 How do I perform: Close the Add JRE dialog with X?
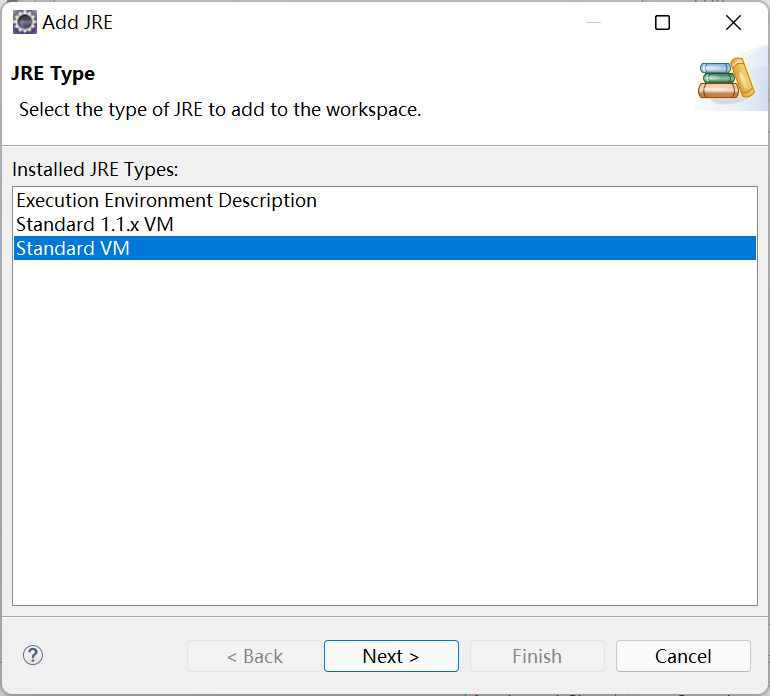coord(733,23)
